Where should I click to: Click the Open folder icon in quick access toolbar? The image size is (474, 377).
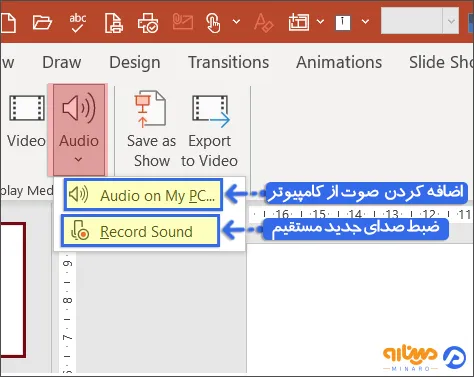pyautogui.click(x=42, y=22)
